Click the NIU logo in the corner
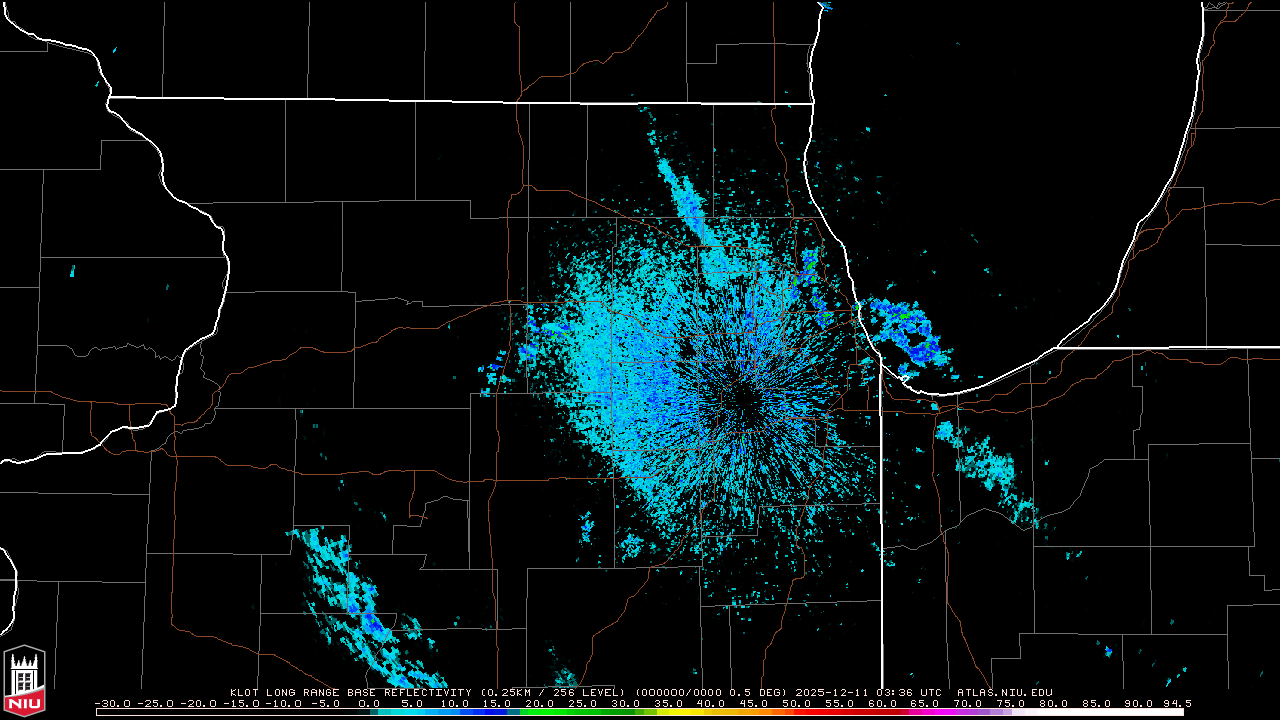This screenshot has height=720, width=1280. (24, 684)
